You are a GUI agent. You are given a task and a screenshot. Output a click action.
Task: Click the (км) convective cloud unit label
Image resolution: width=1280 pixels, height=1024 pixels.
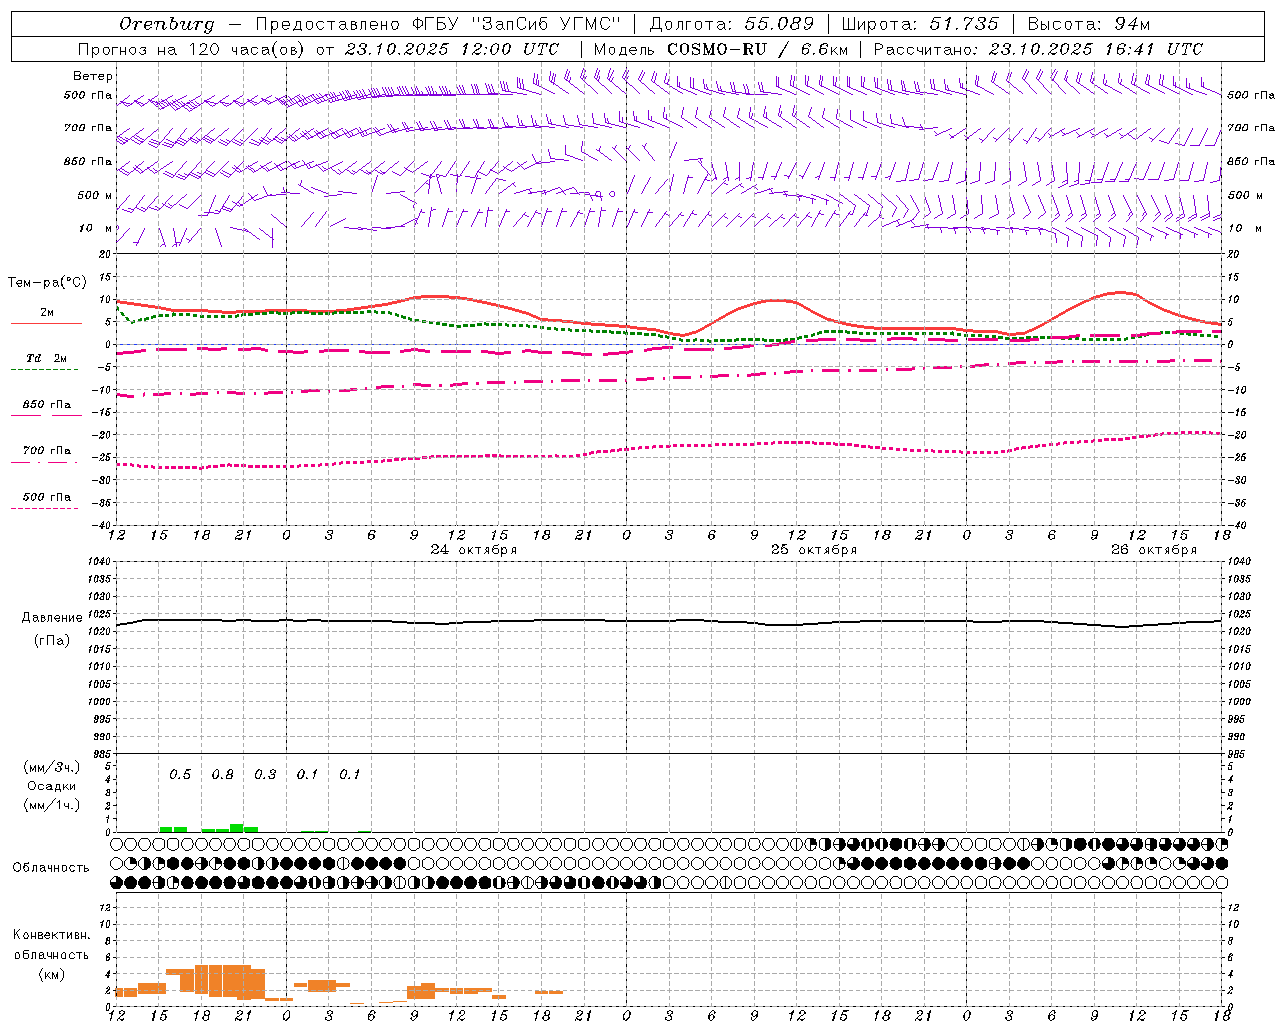52,974
